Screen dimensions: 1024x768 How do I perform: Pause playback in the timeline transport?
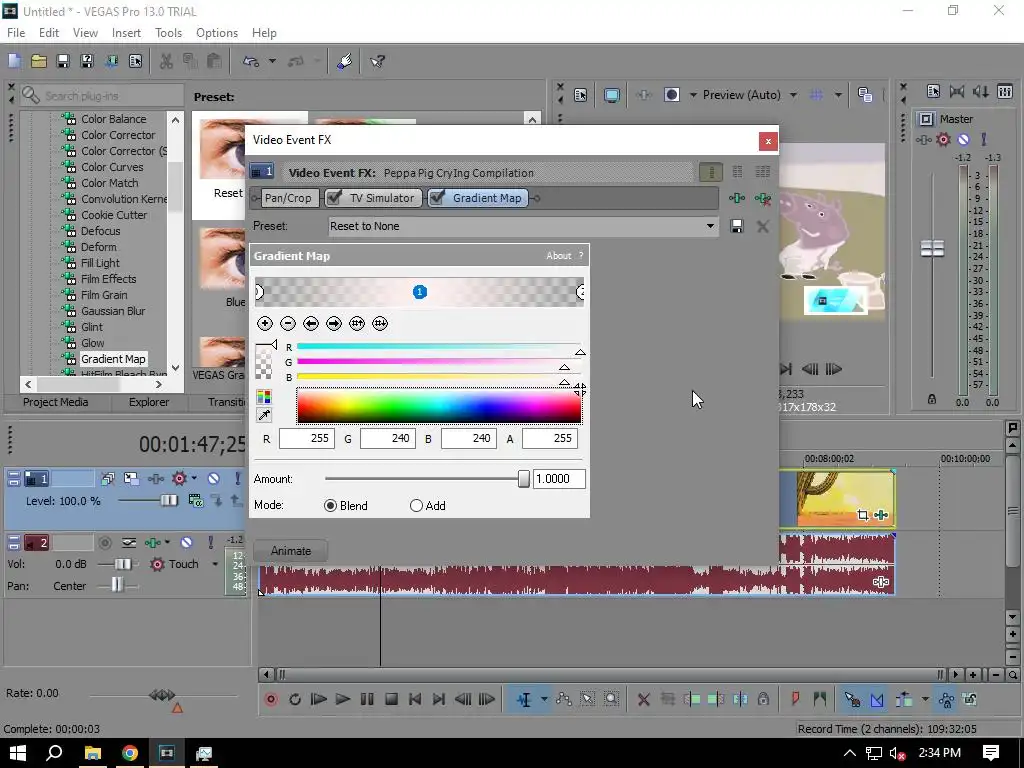pos(367,699)
